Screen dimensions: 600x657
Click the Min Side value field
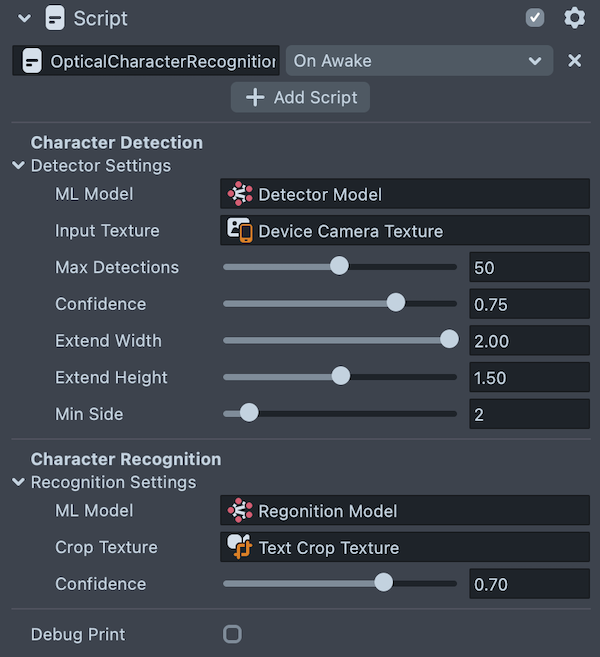pyautogui.click(x=529, y=414)
